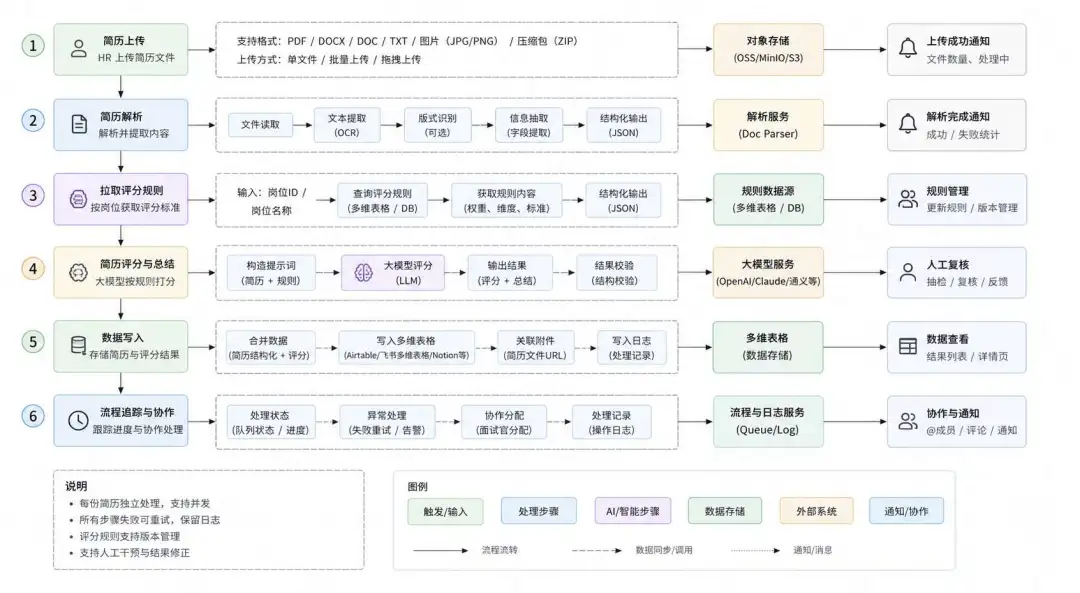Click the 通知/协作 legend swatch
This screenshot has height=593, width=1080.
pos(906,511)
